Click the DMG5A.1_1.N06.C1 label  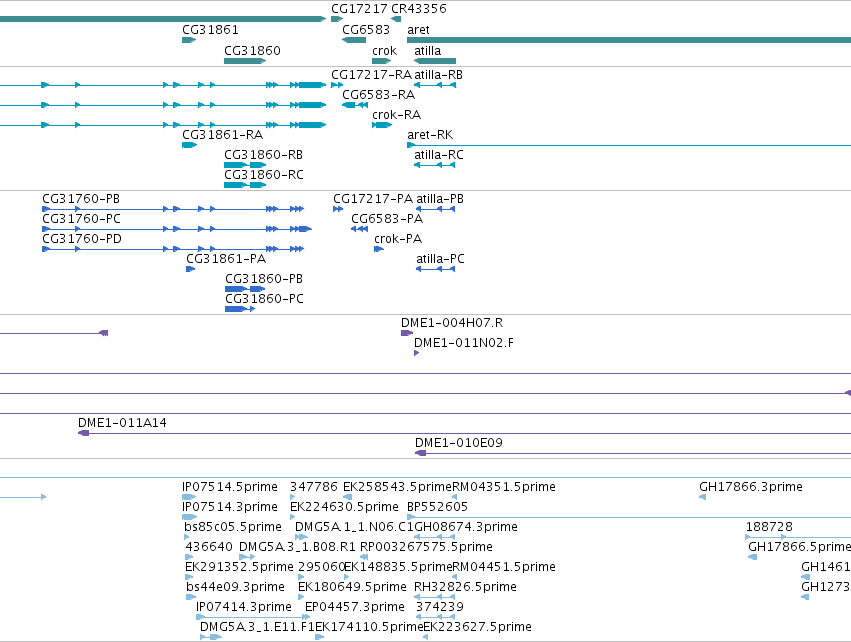[x=354, y=527]
